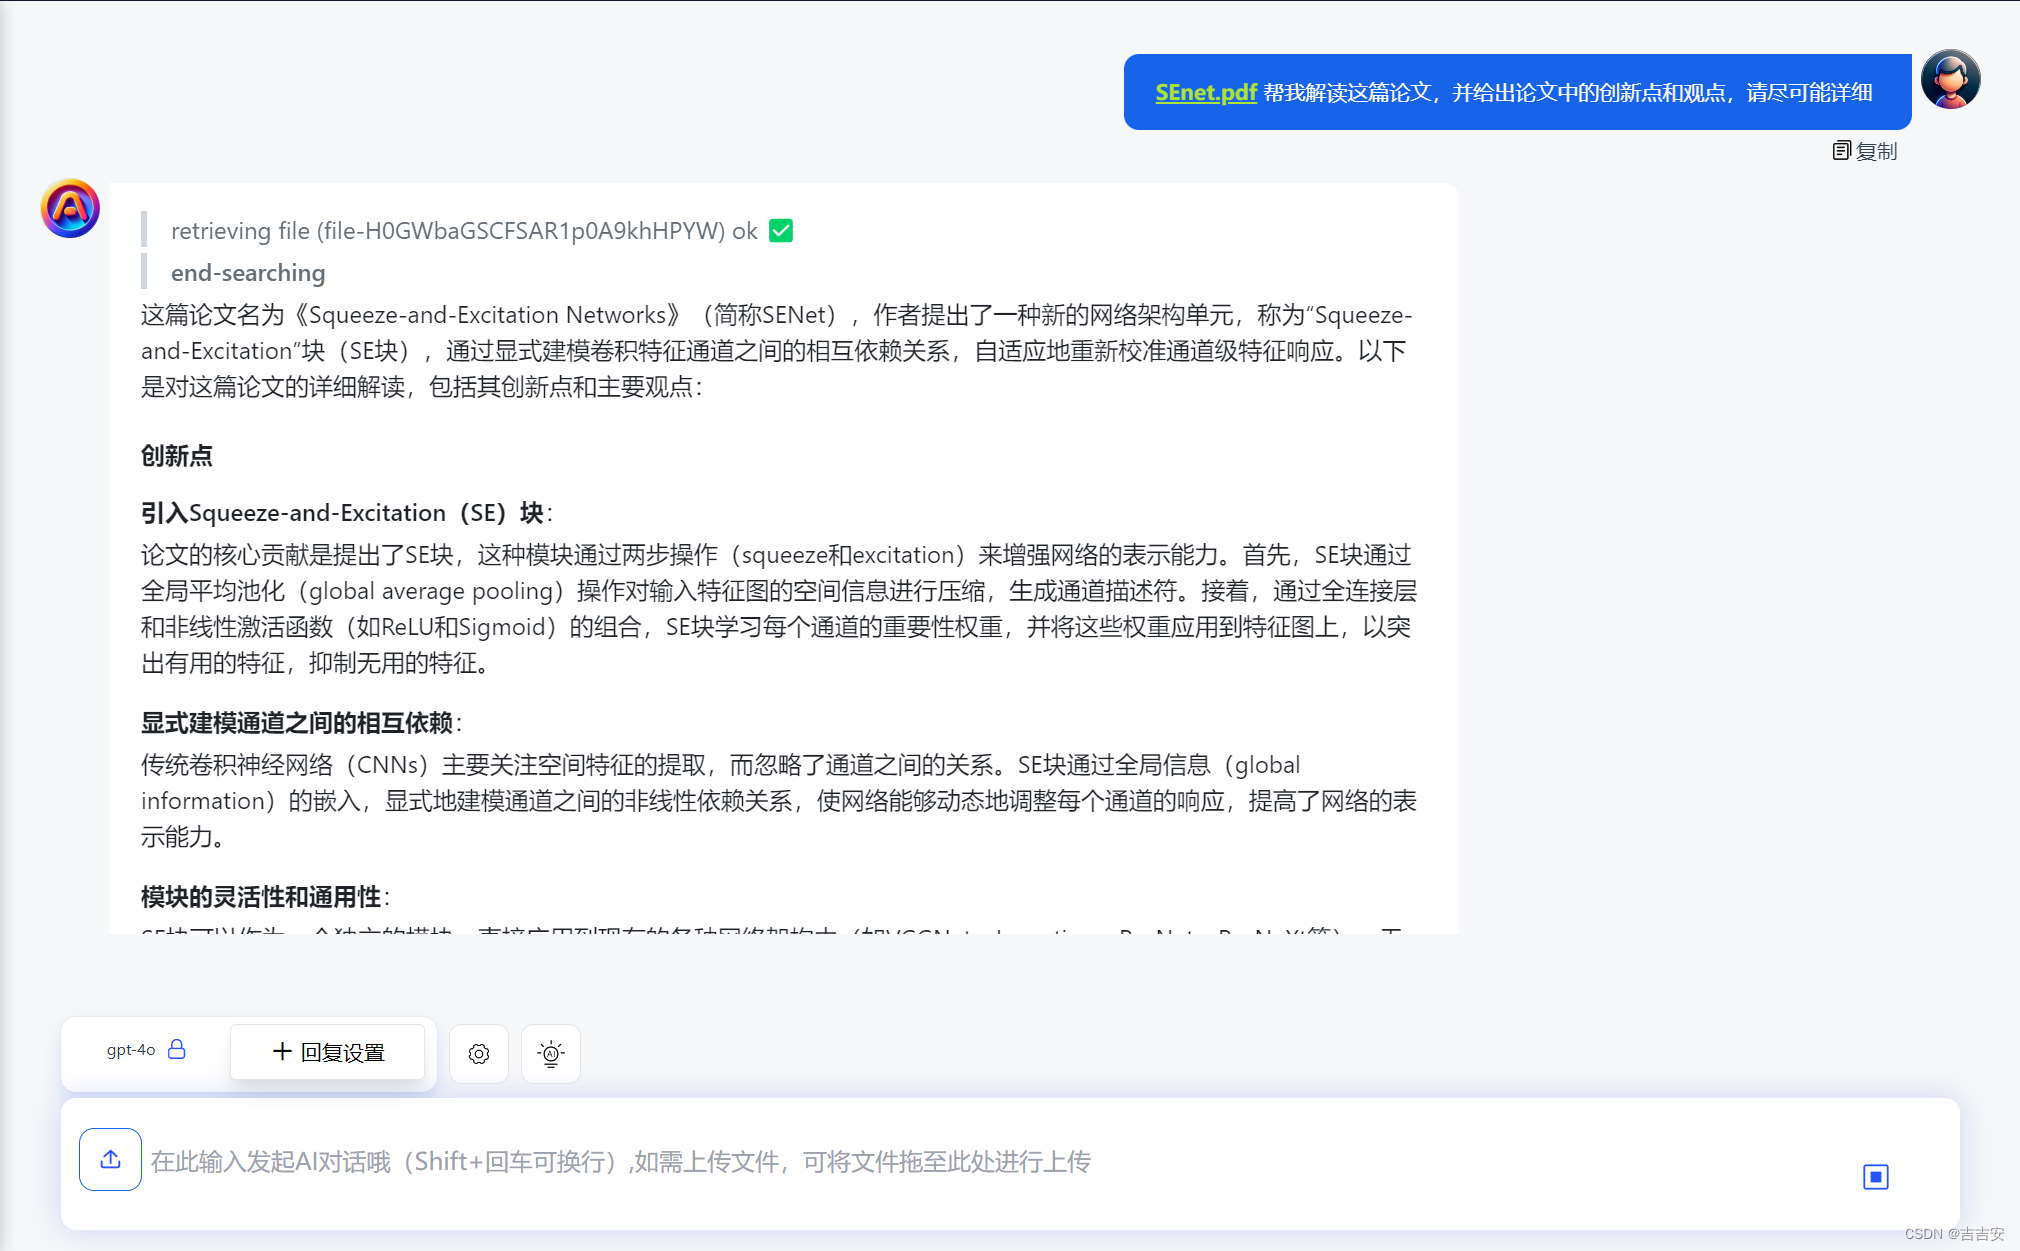Open the gear settings icon
2020x1251 pixels.
tap(479, 1054)
